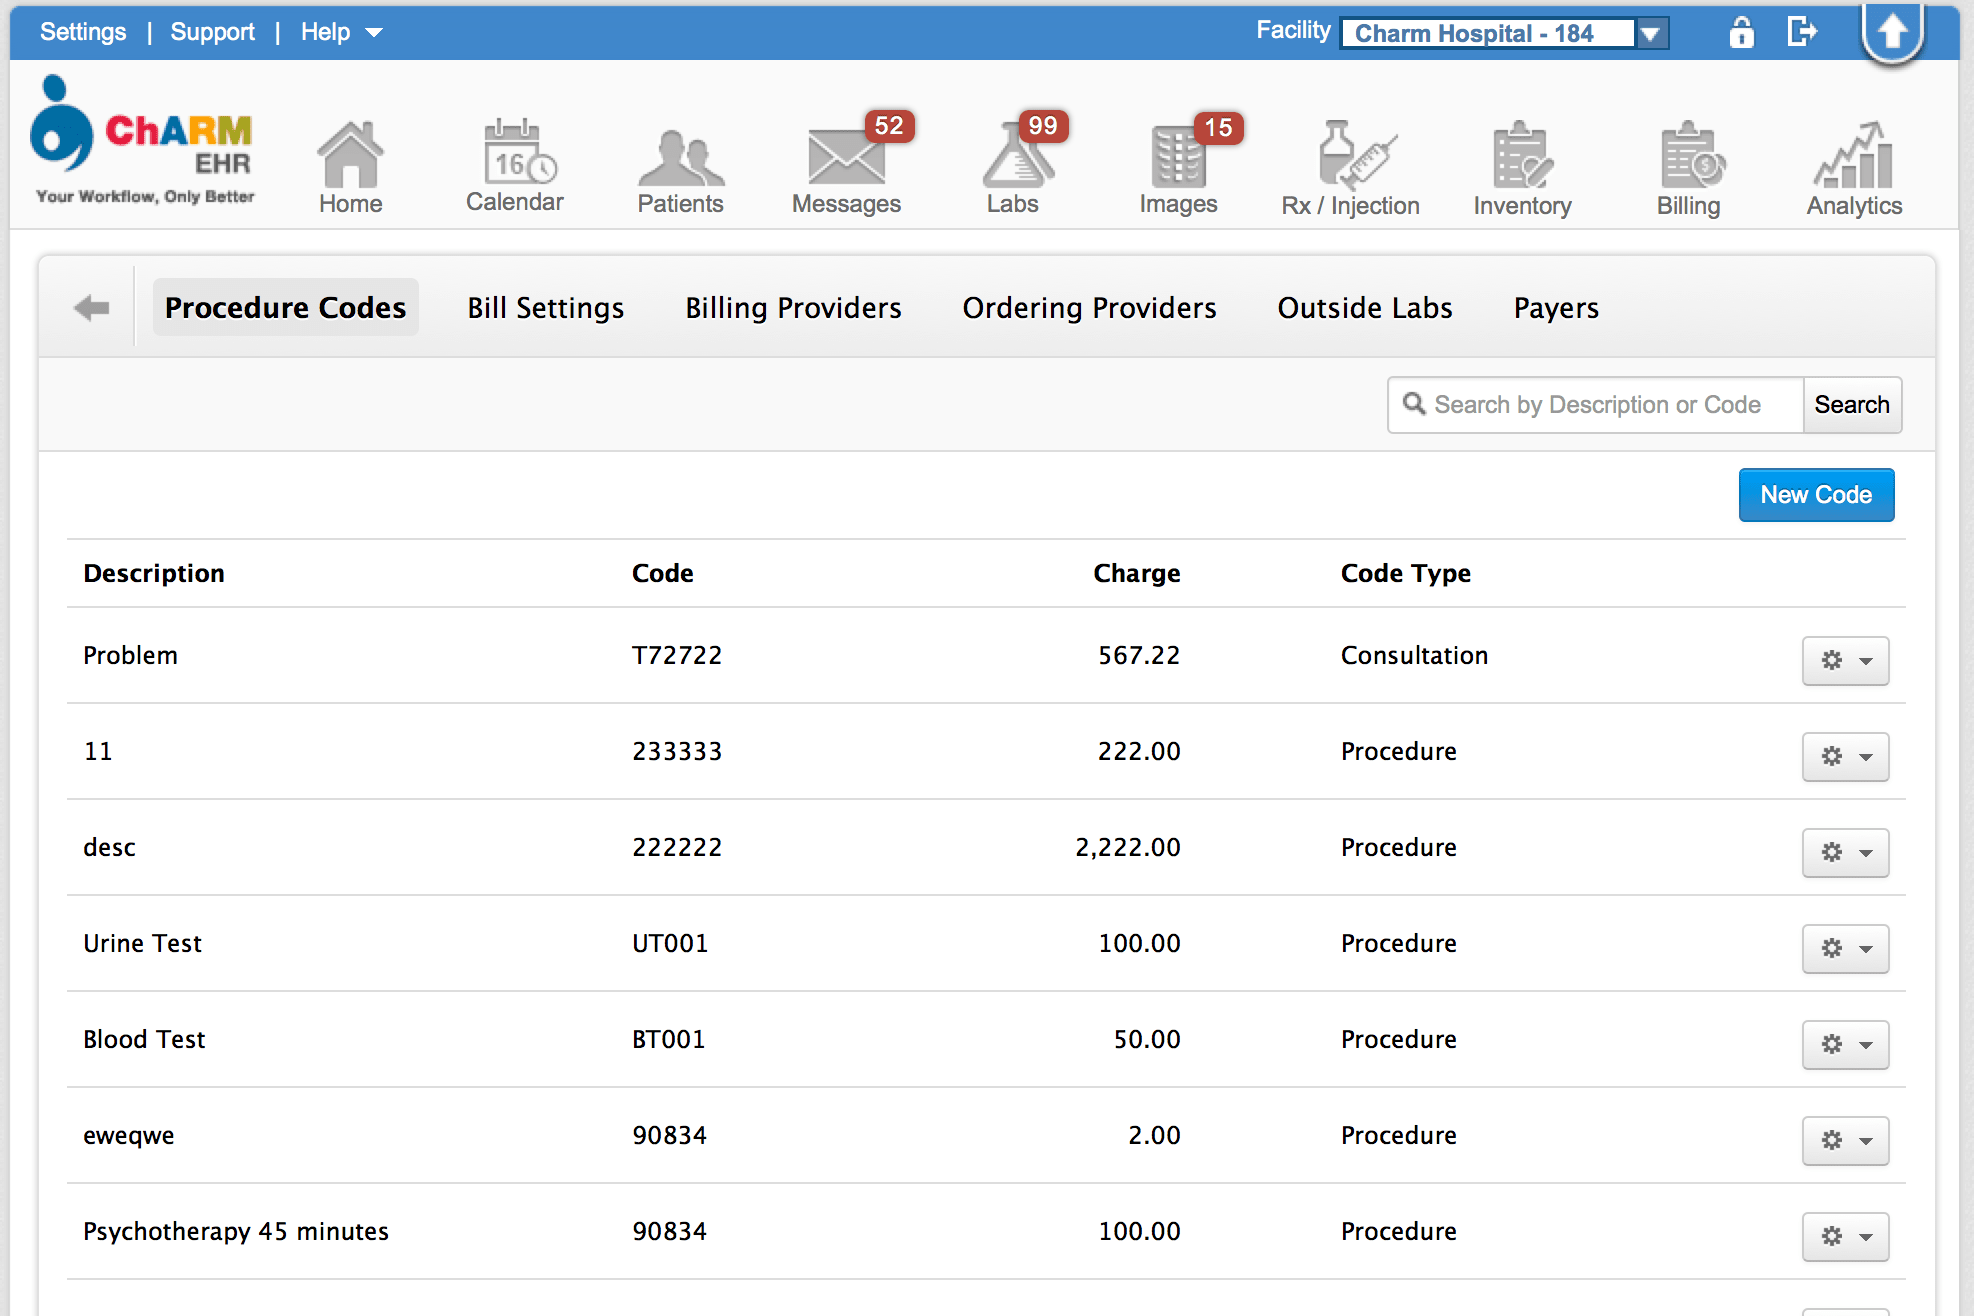Screen dimensions: 1974x1316
Task: Click the back arrow beside Procedure Codes
Action: tap(92, 308)
